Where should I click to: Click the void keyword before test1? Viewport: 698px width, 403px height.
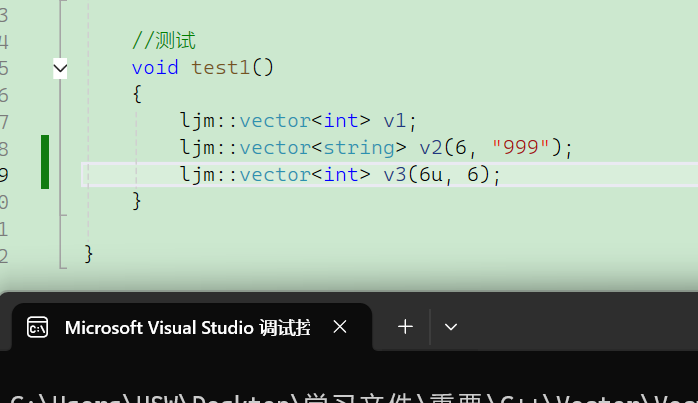click(155, 68)
